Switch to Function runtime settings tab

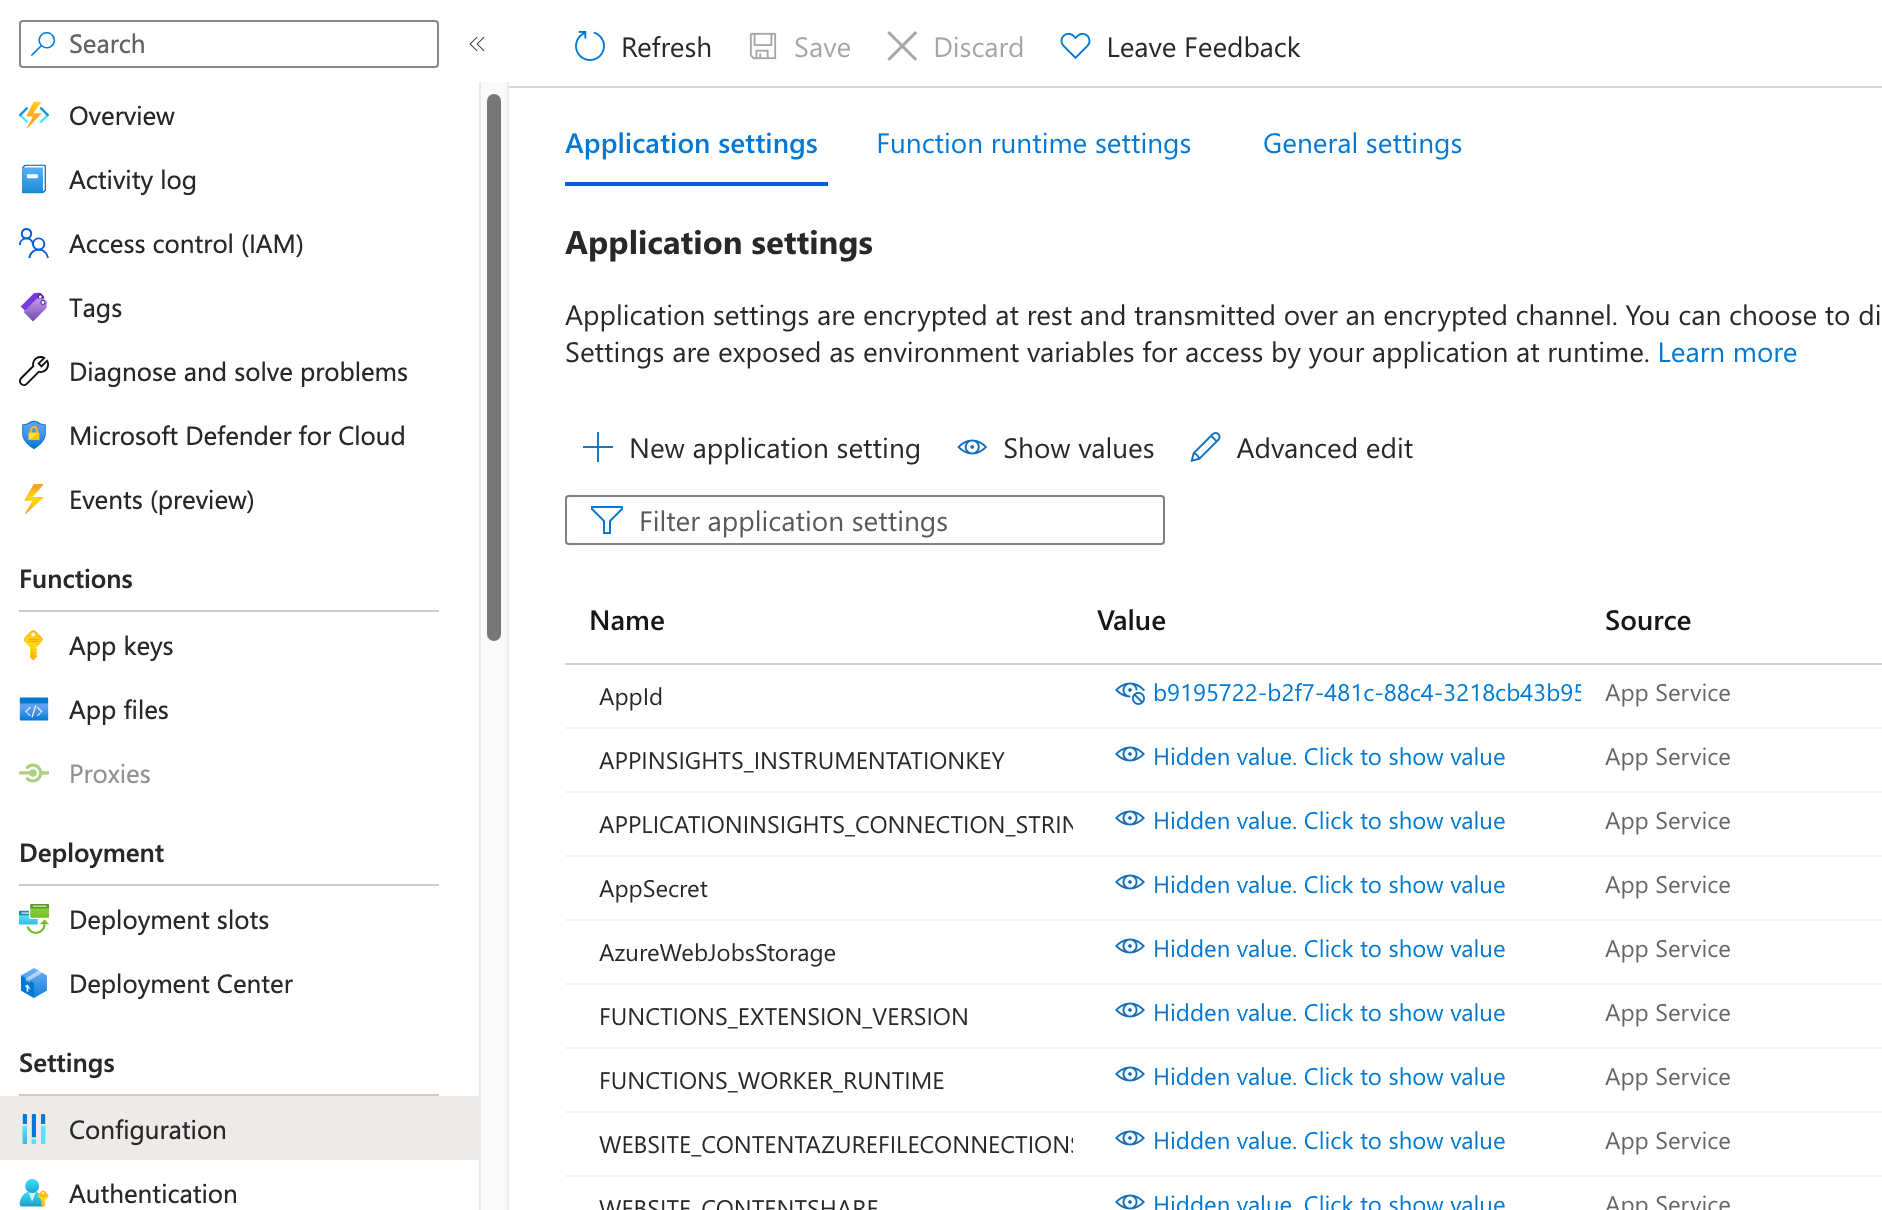click(1033, 144)
